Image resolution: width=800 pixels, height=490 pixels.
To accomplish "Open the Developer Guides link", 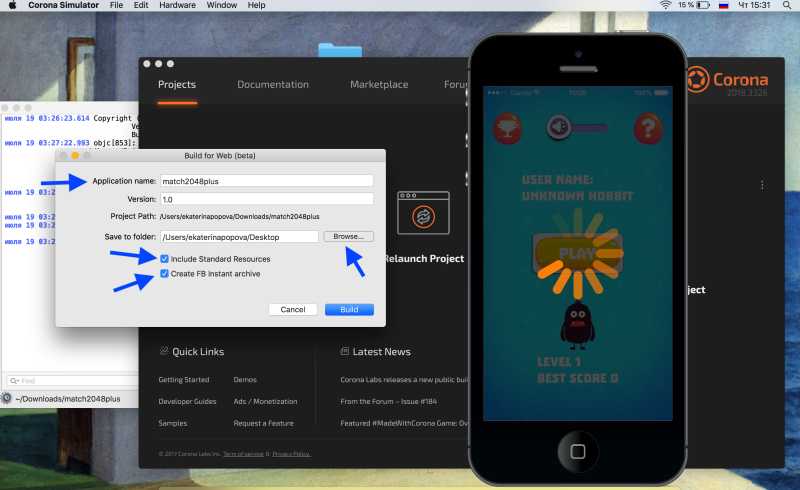I will [x=187, y=402].
